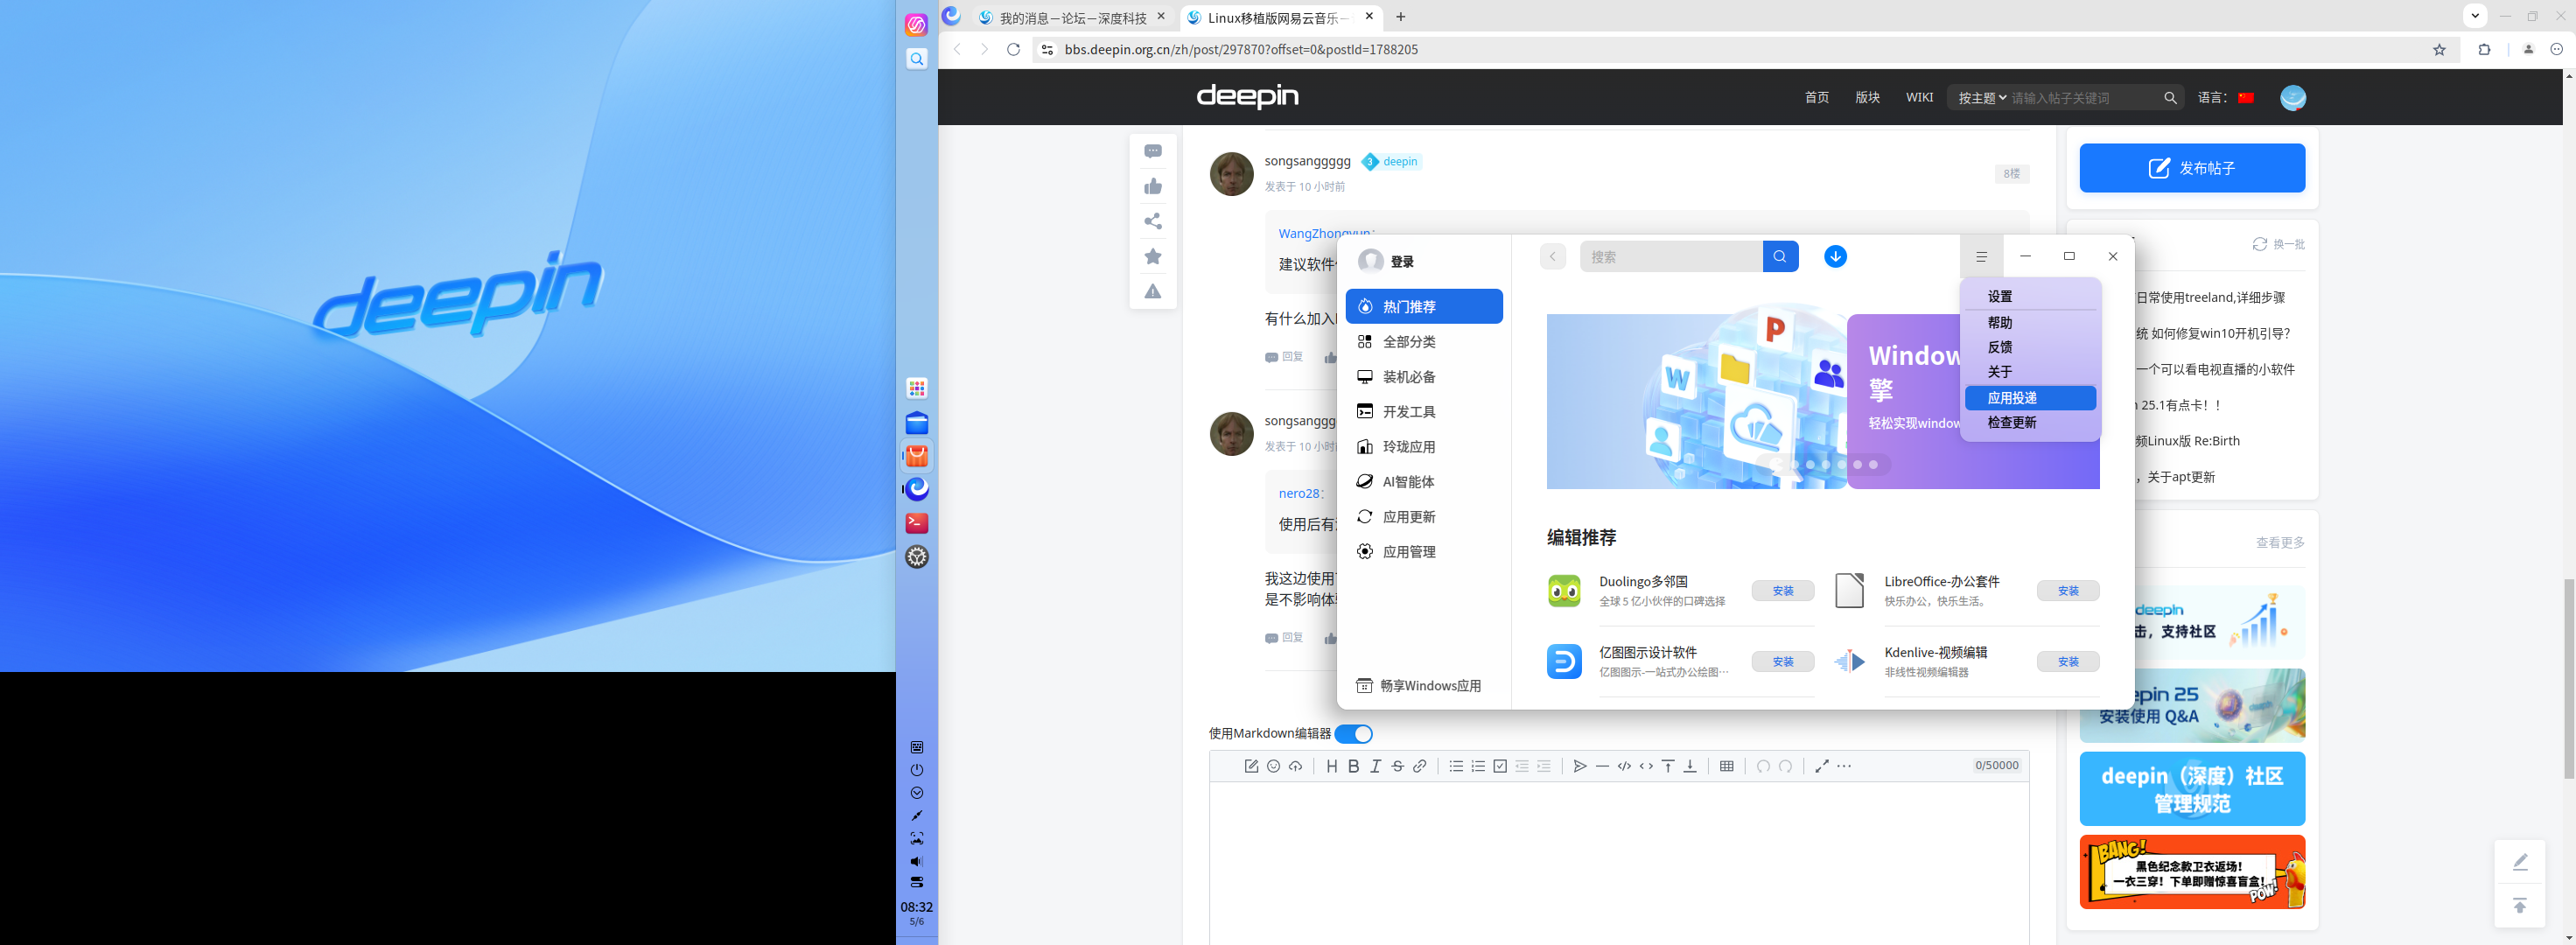The height and width of the screenshot is (945, 2576).
Task: Report post with warning icon
Action: [x=1153, y=291]
